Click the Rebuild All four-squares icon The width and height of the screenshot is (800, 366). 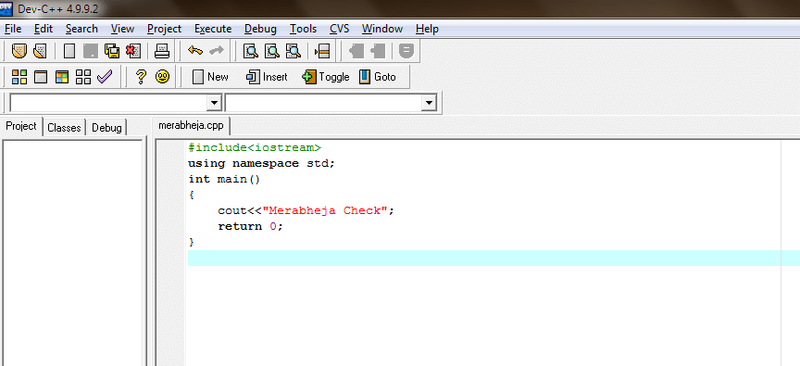[x=83, y=77]
